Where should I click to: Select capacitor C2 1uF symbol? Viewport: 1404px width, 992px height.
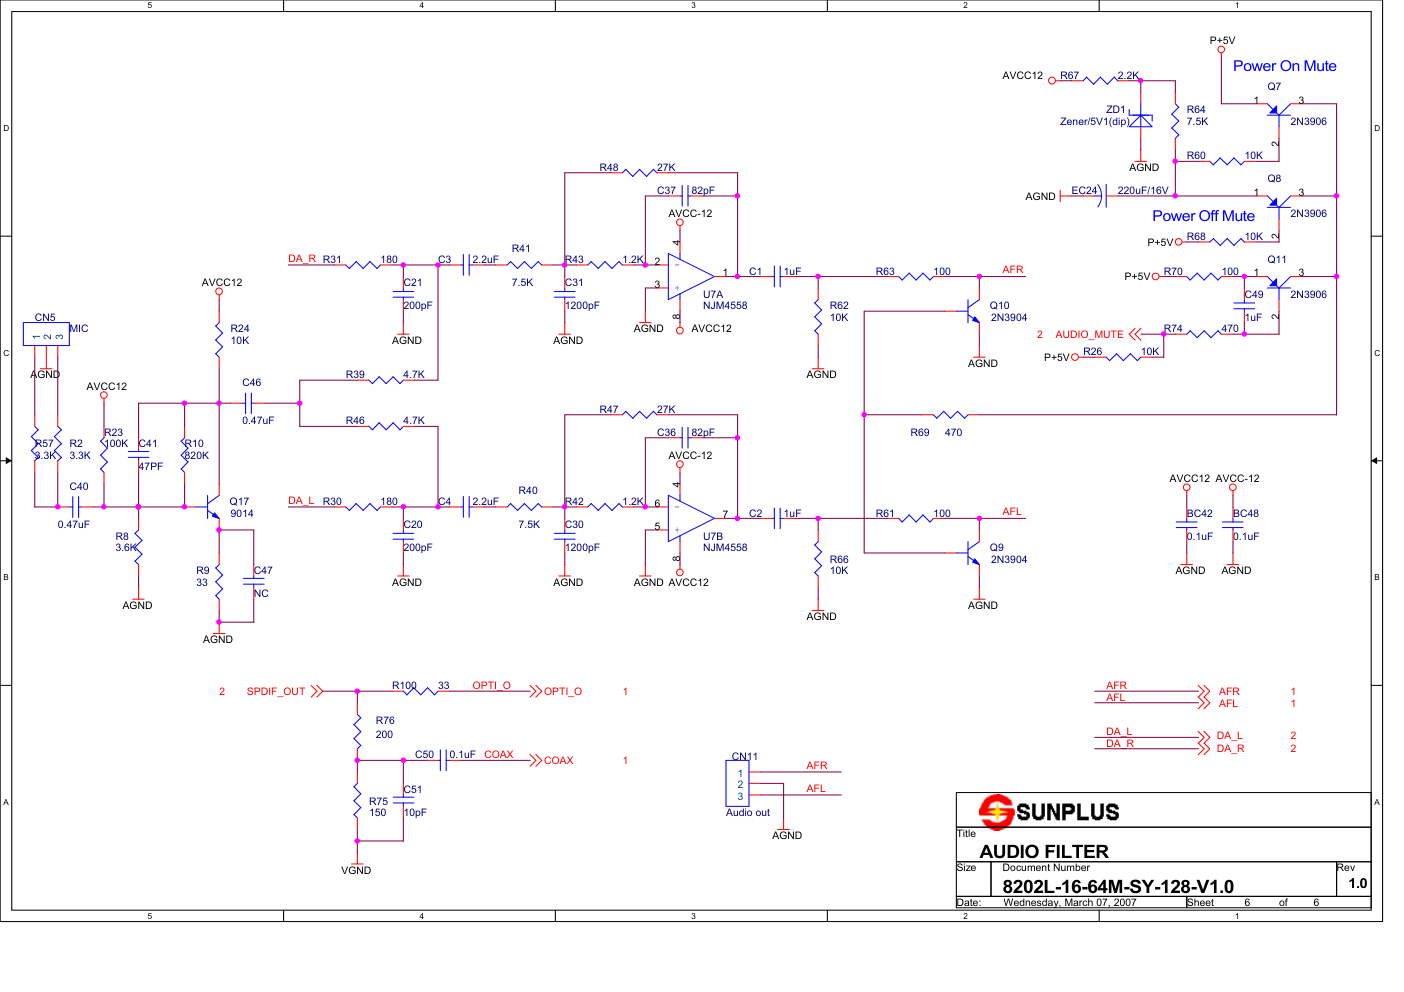pyautogui.click(x=777, y=518)
